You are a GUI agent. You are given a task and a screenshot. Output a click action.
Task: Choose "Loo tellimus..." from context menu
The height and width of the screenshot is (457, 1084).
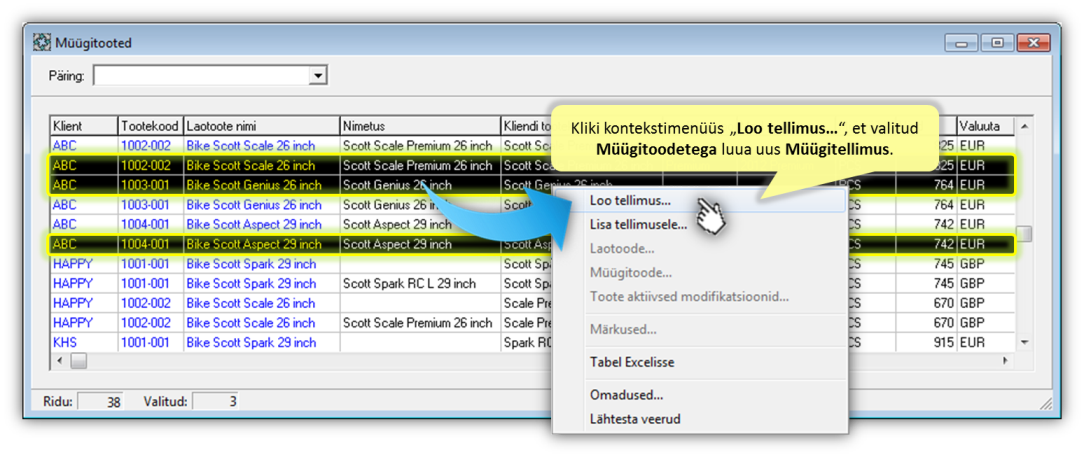tap(630, 201)
